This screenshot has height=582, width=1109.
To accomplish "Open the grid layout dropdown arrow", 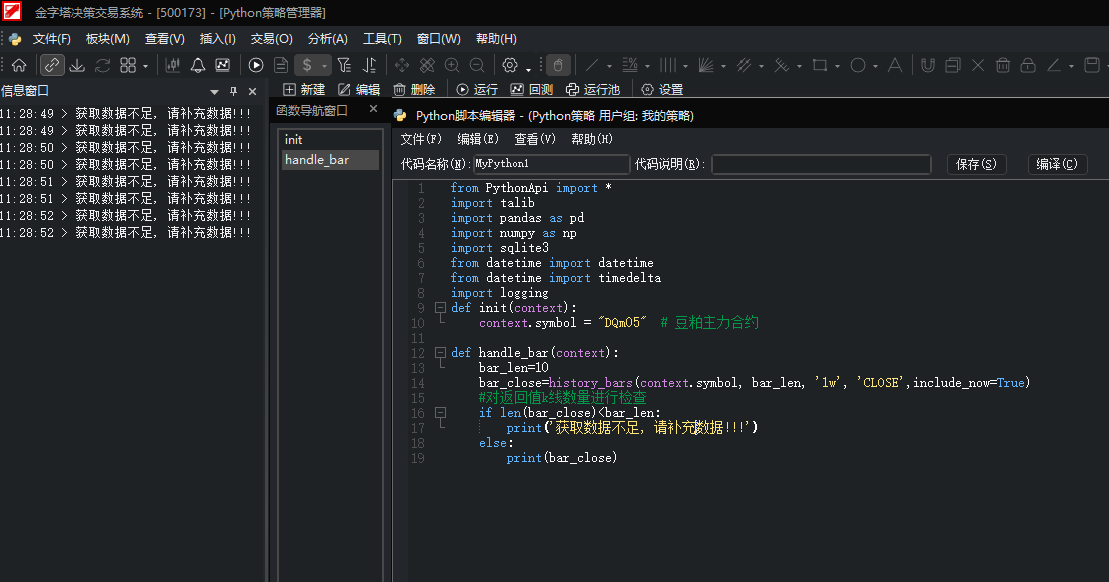I will pos(146,66).
